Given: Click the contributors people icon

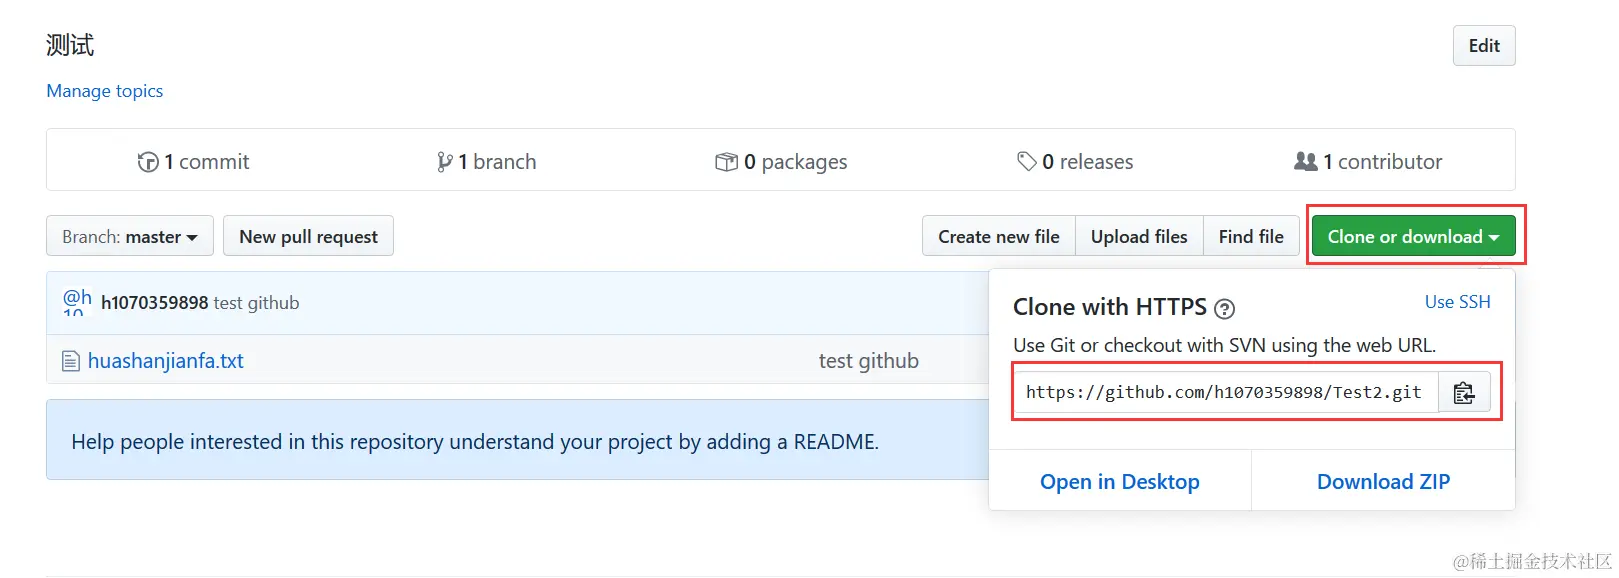Looking at the screenshot, I should 1305,161.
